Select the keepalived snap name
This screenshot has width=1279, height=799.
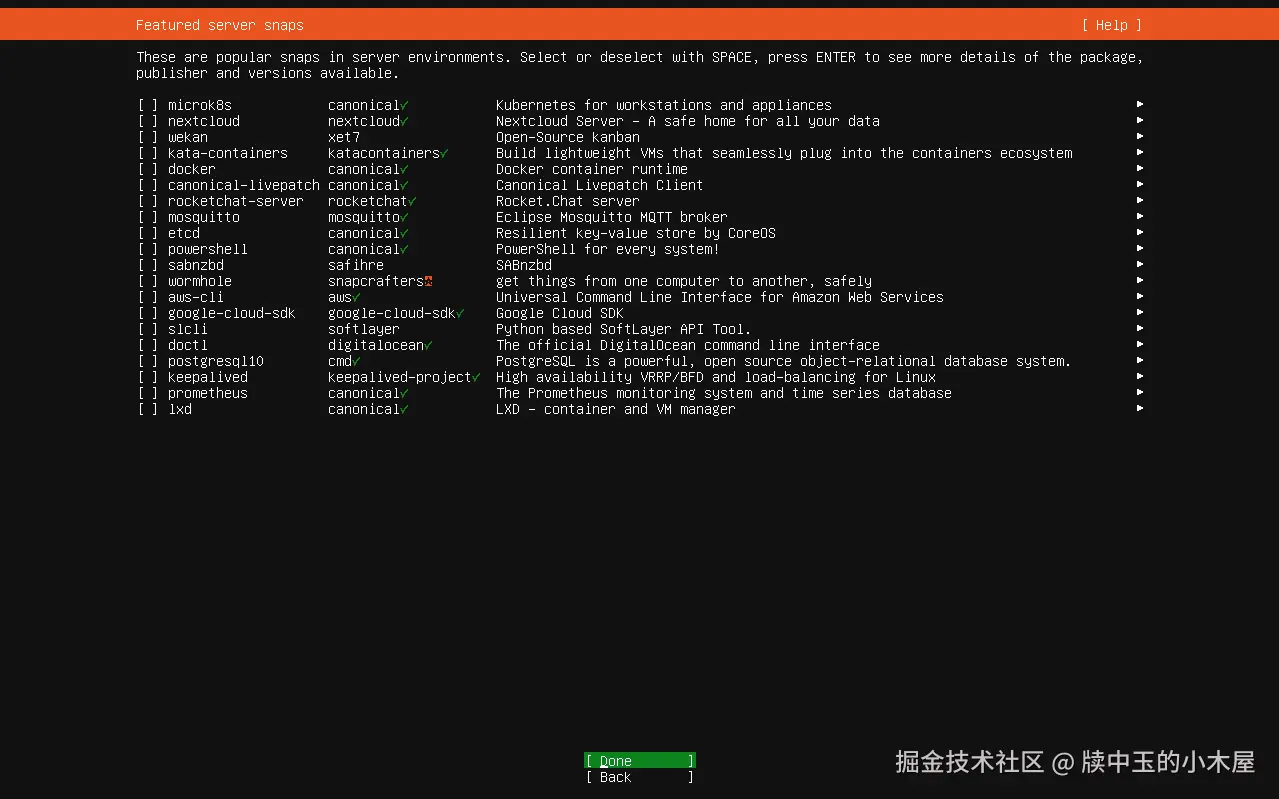click(208, 377)
